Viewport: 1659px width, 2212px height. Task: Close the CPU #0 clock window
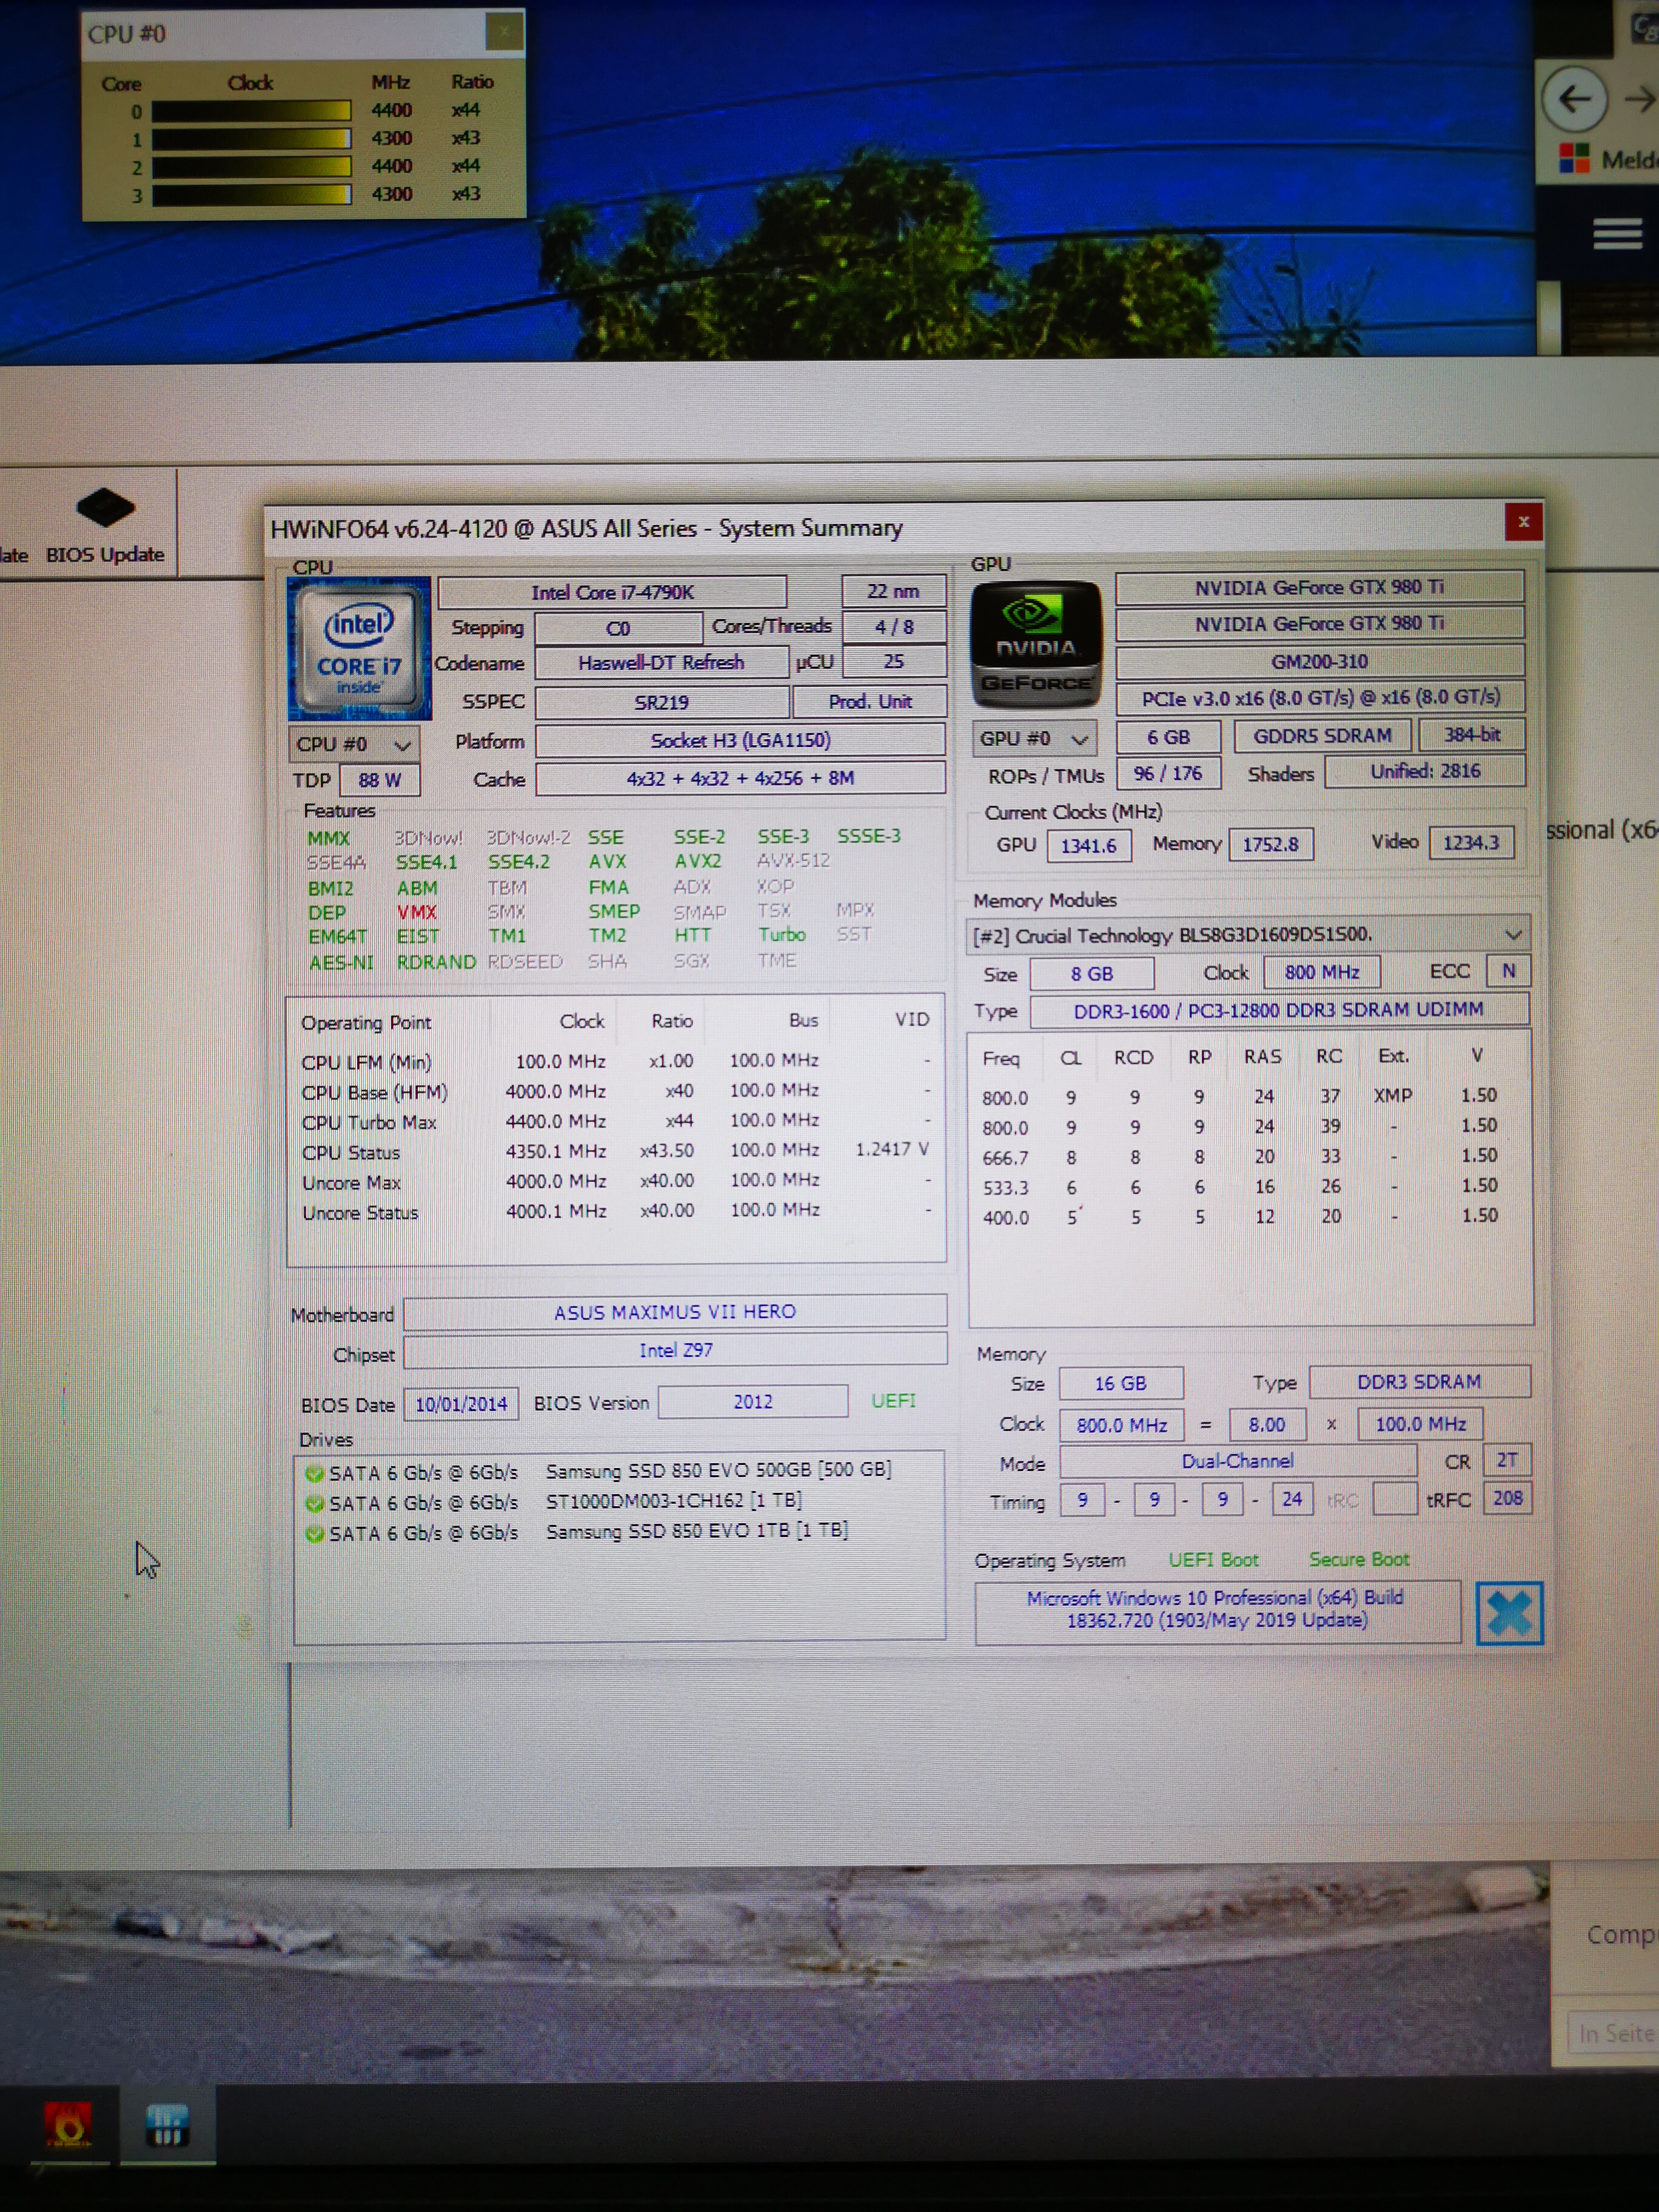(504, 32)
